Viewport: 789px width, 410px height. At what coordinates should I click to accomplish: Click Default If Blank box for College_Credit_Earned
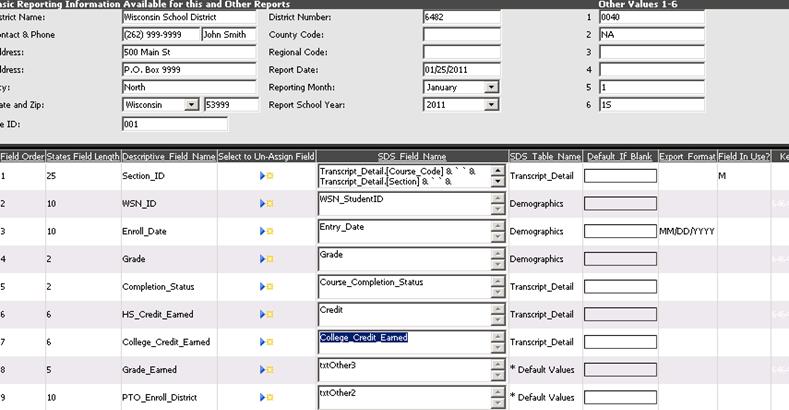[x=620, y=342]
